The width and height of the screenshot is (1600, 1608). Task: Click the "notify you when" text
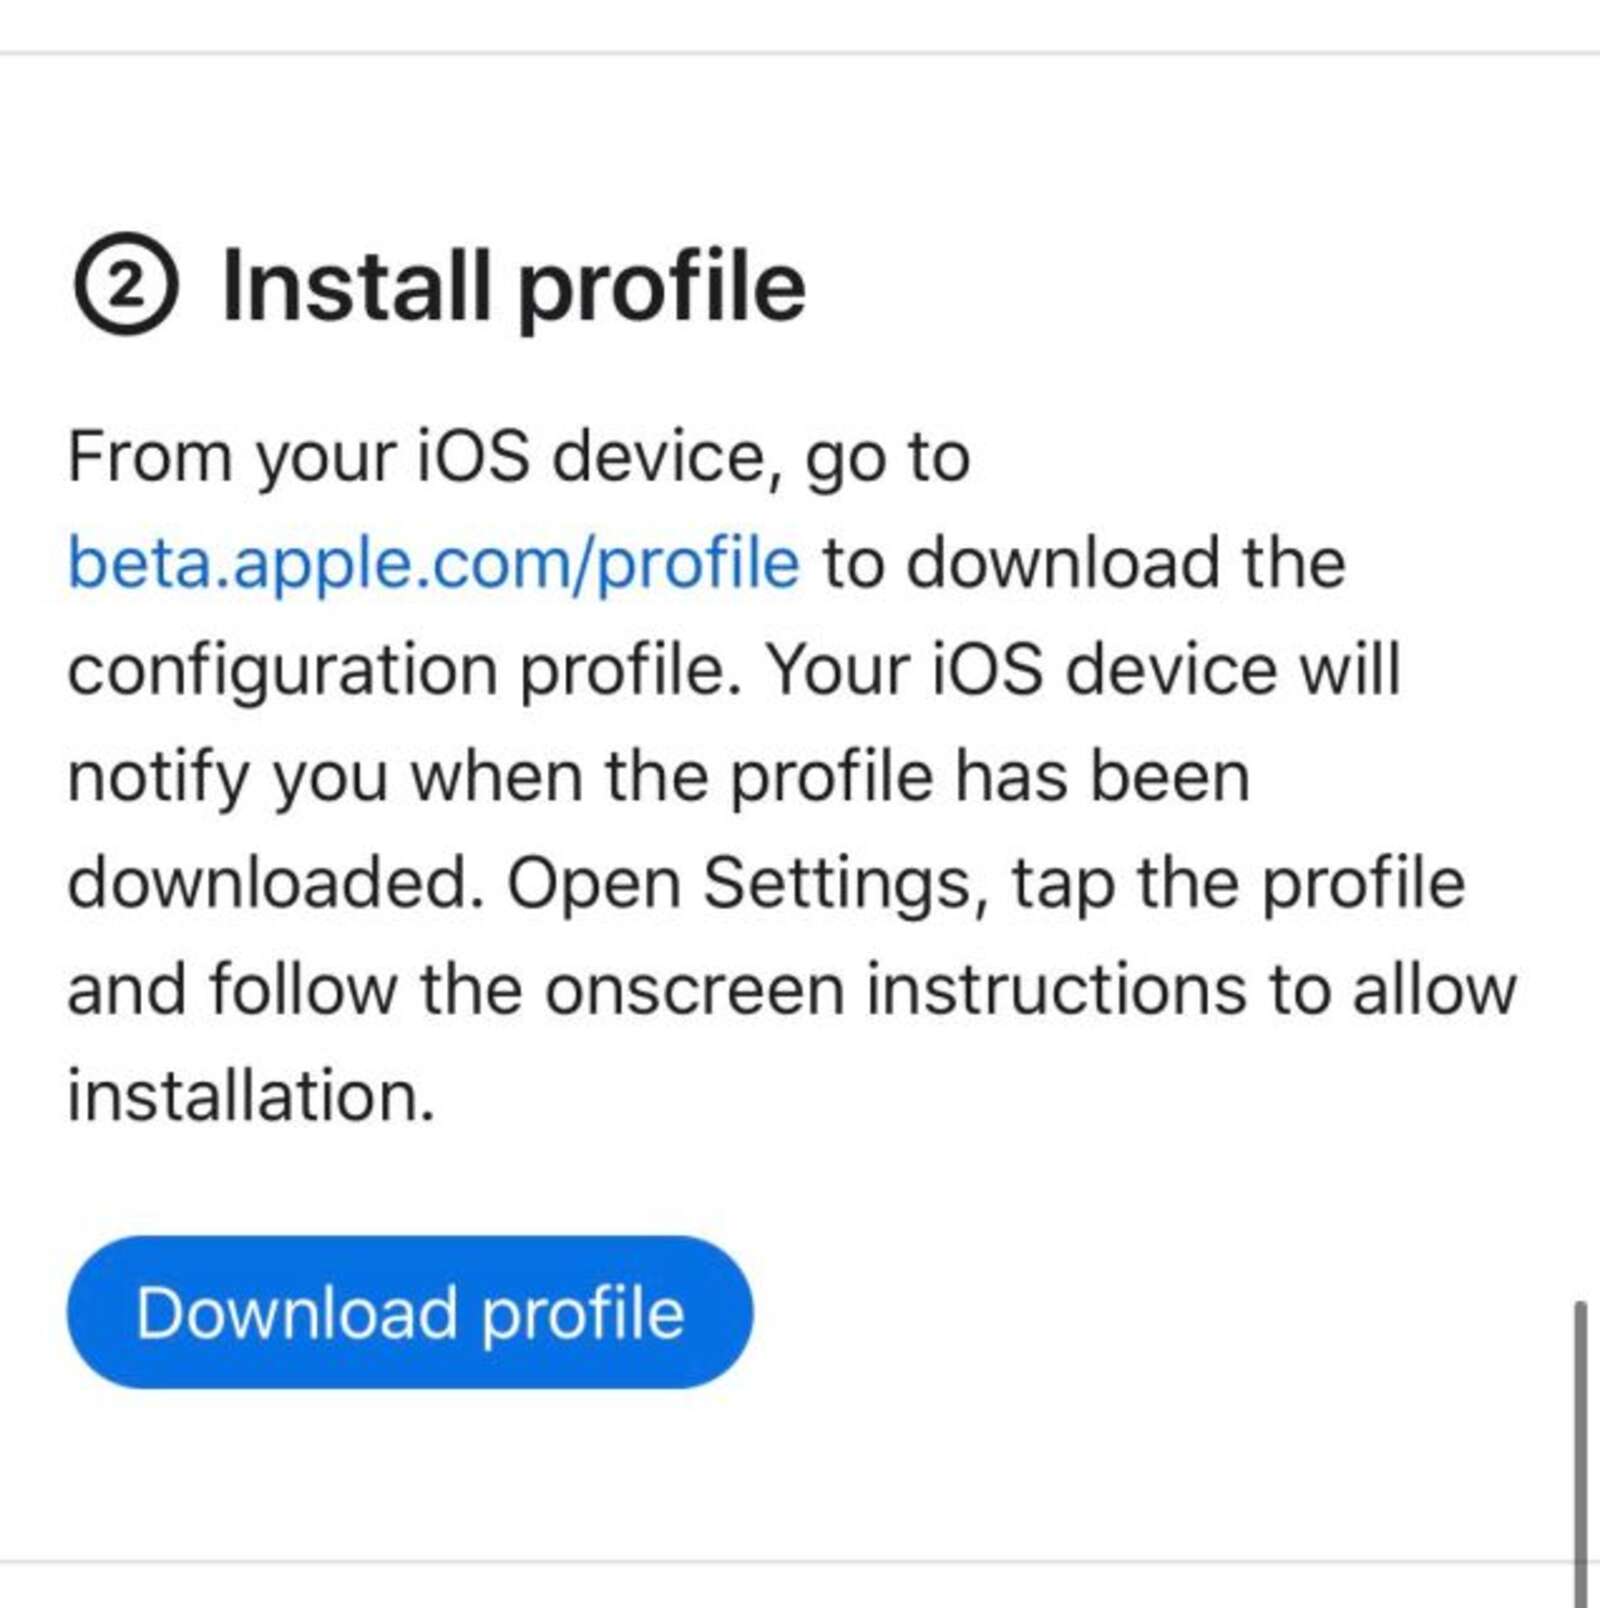coord(325,777)
